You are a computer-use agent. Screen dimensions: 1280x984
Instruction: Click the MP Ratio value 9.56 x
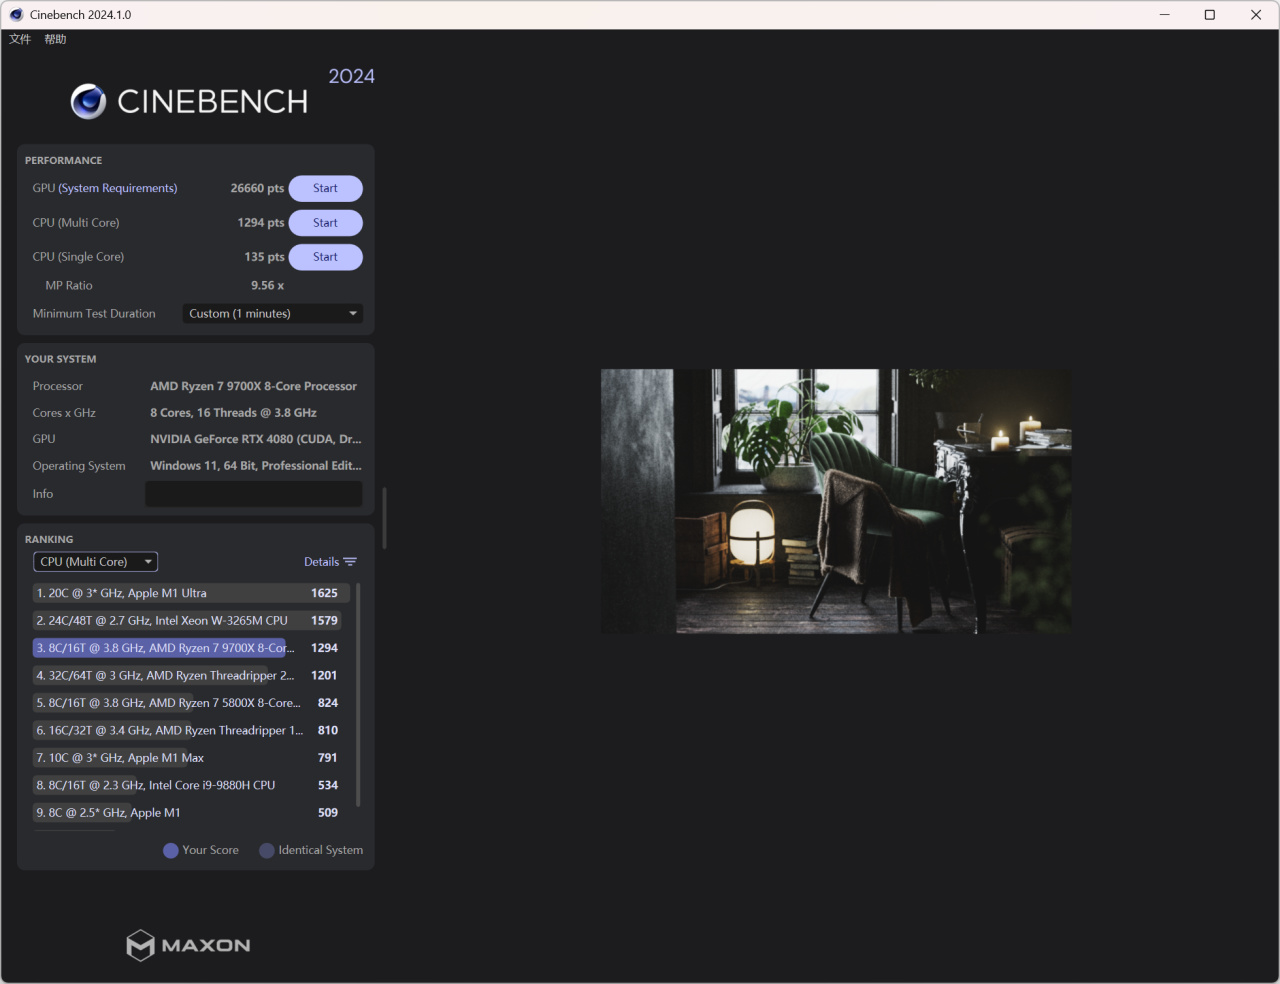point(267,286)
